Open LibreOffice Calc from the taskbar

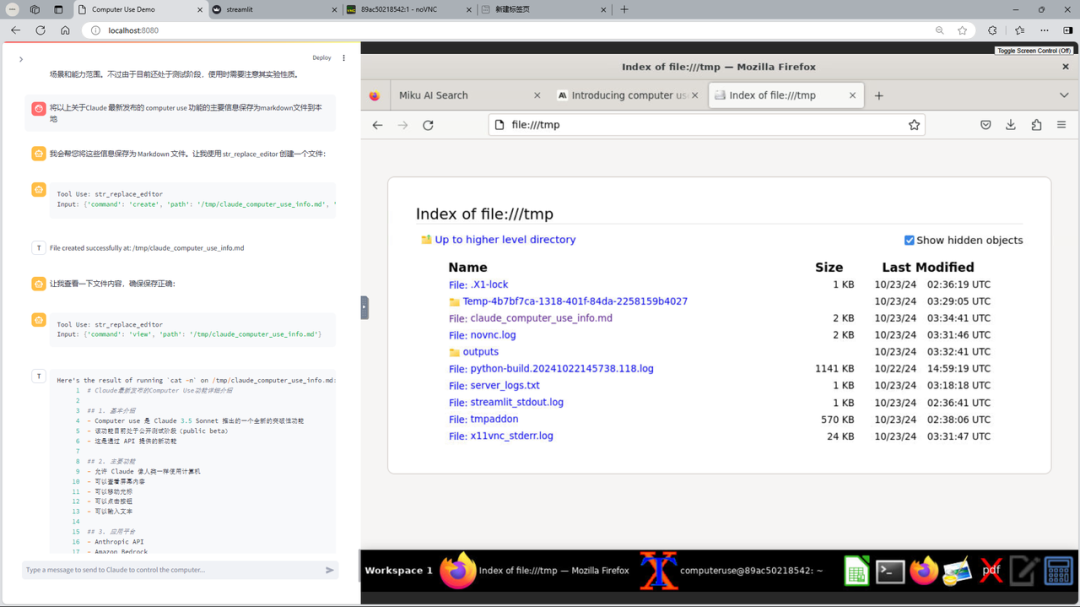856,570
